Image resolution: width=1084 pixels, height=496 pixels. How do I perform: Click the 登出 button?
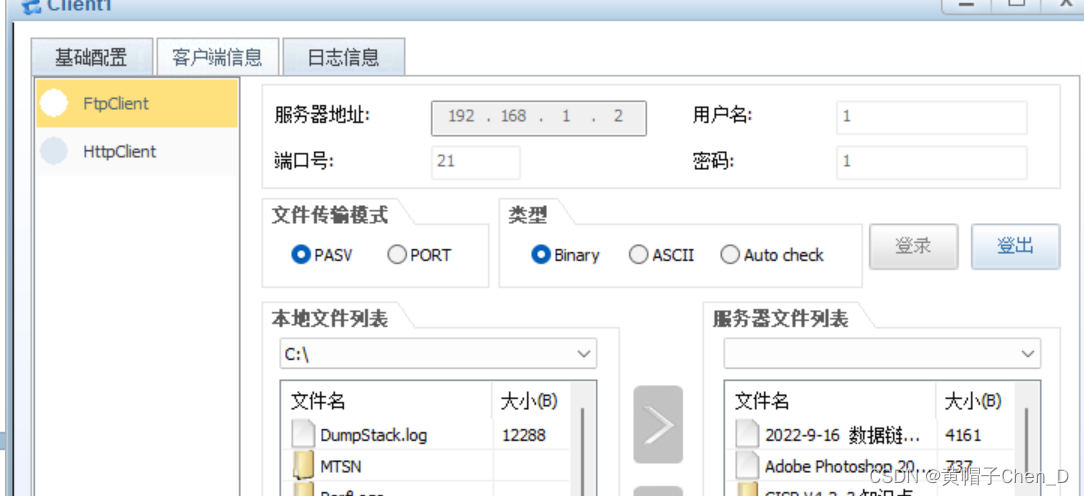[1015, 246]
